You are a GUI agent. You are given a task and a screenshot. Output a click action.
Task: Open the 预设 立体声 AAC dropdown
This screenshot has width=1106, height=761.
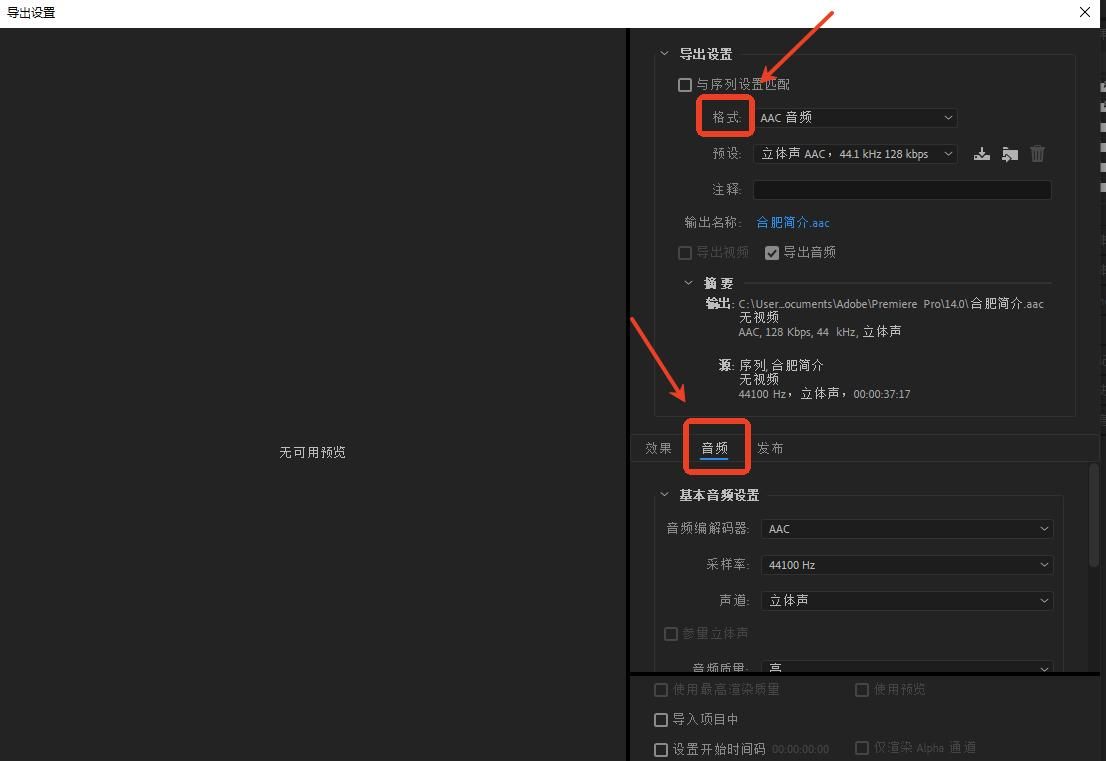coord(855,154)
